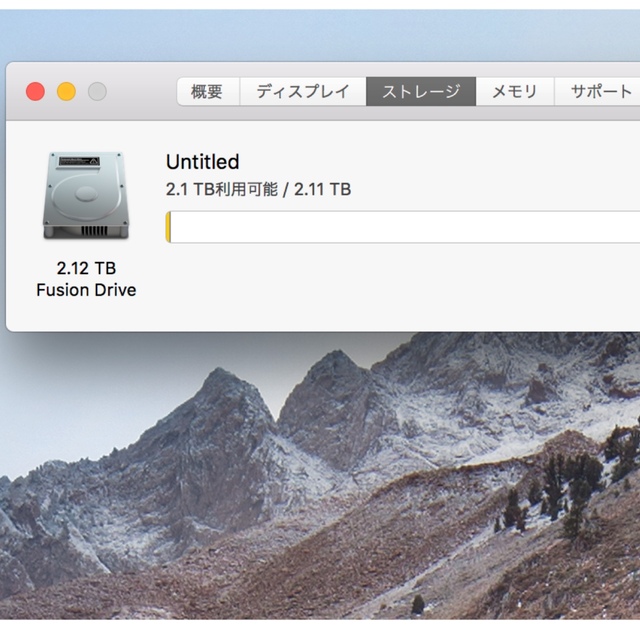This screenshot has width=640, height=640.
Task: Click the "2.12 TB" capacity label
Action: click(86, 268)
